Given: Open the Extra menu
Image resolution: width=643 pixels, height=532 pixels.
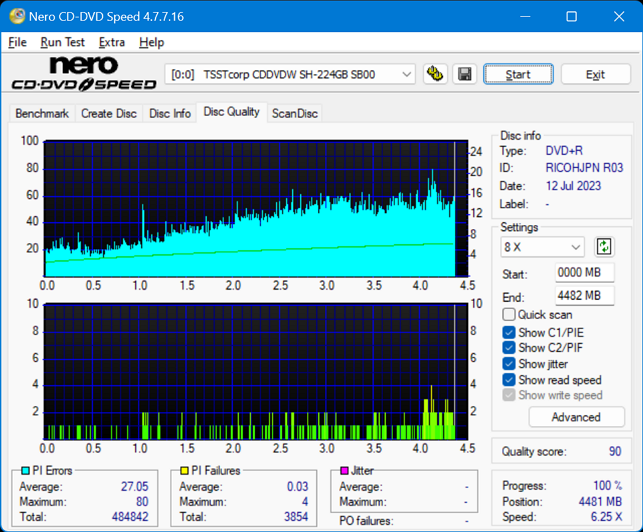Looking at the screenshot, I should click(112, 42).
